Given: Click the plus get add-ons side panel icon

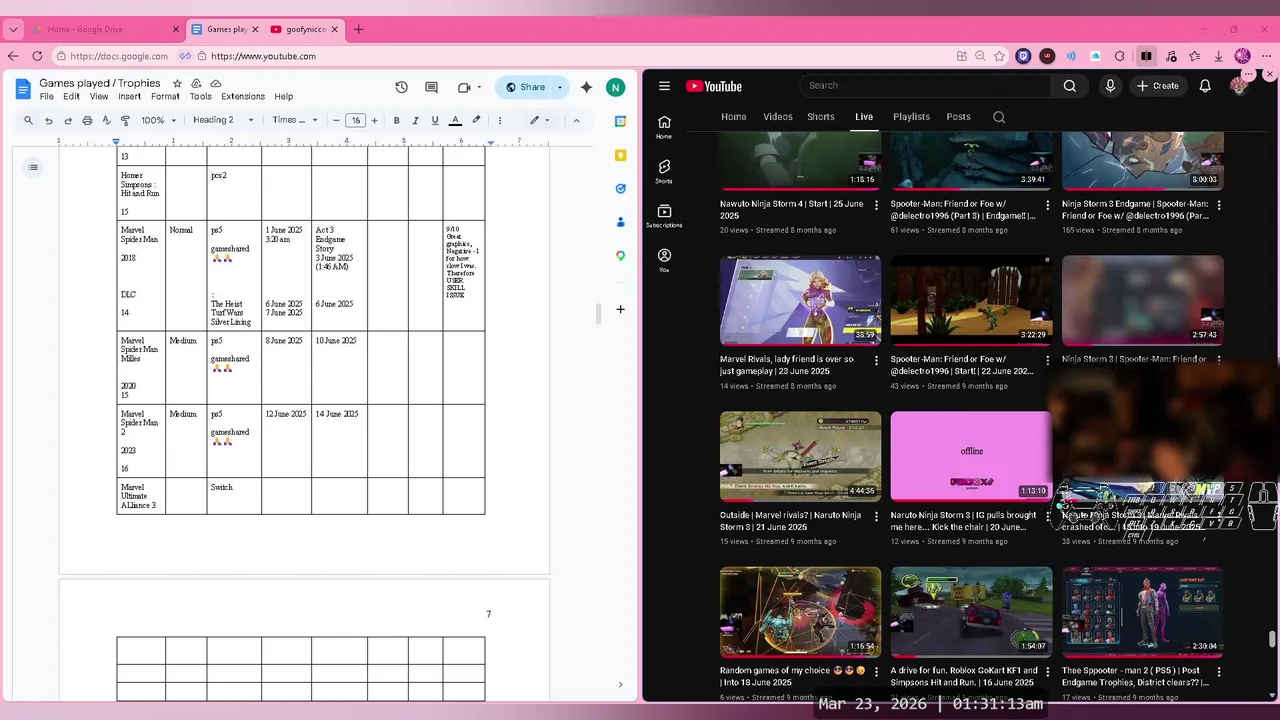Looking at the screenshot, I should click(620, 309).
